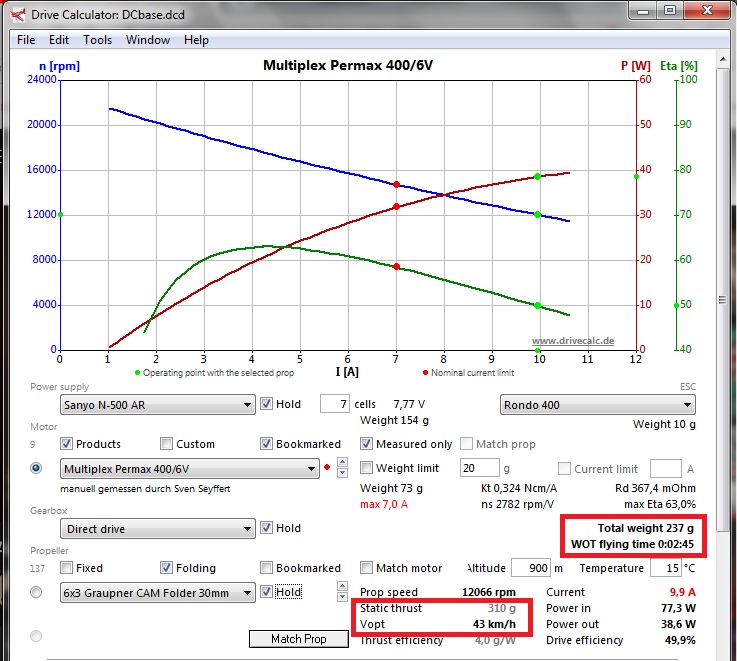
Task: Click the green operating point on the red power curve
Action: [537, 176]
